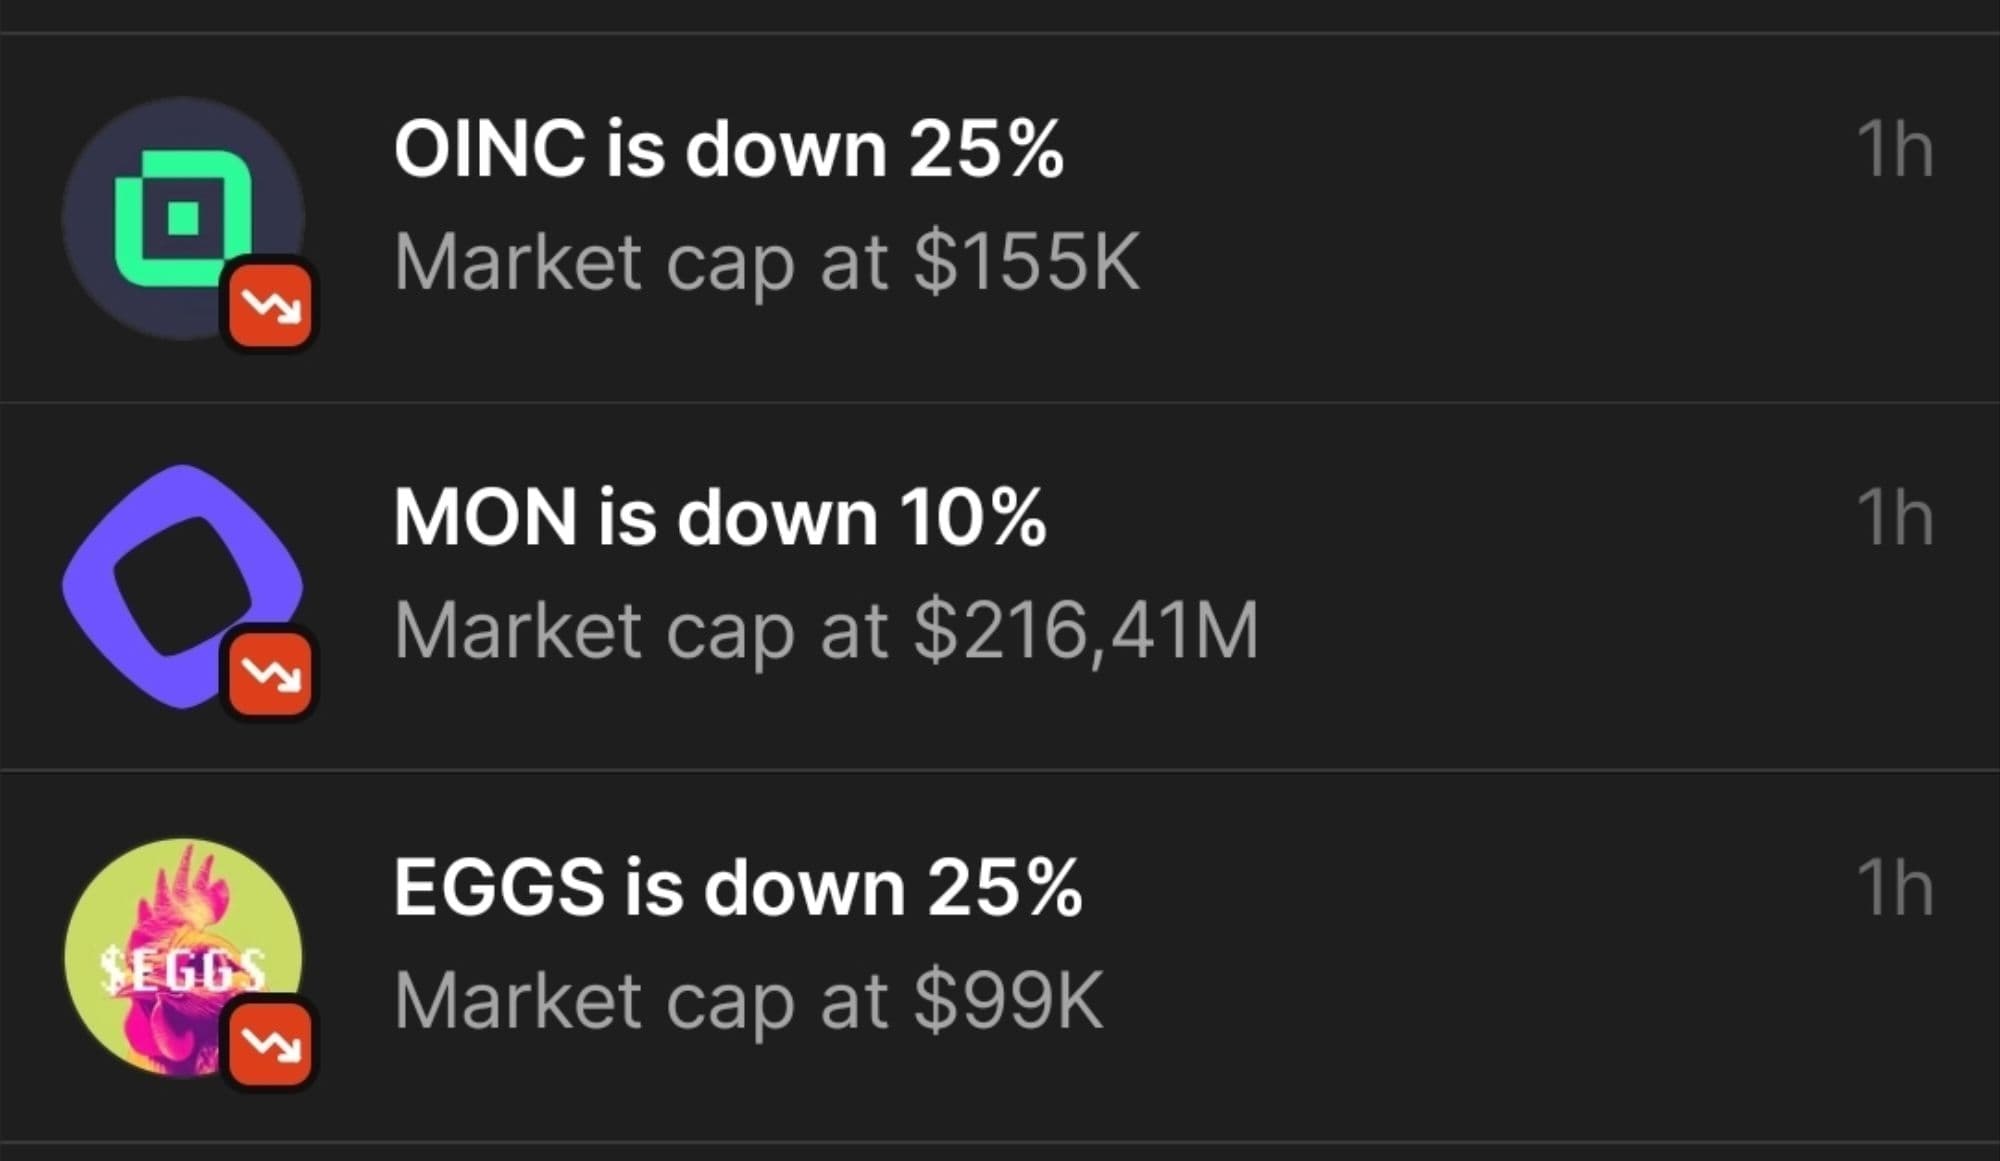Screen dimensions: 2000x1161
Task: Click the green square OINC token logo
Action: click(181, 216)
